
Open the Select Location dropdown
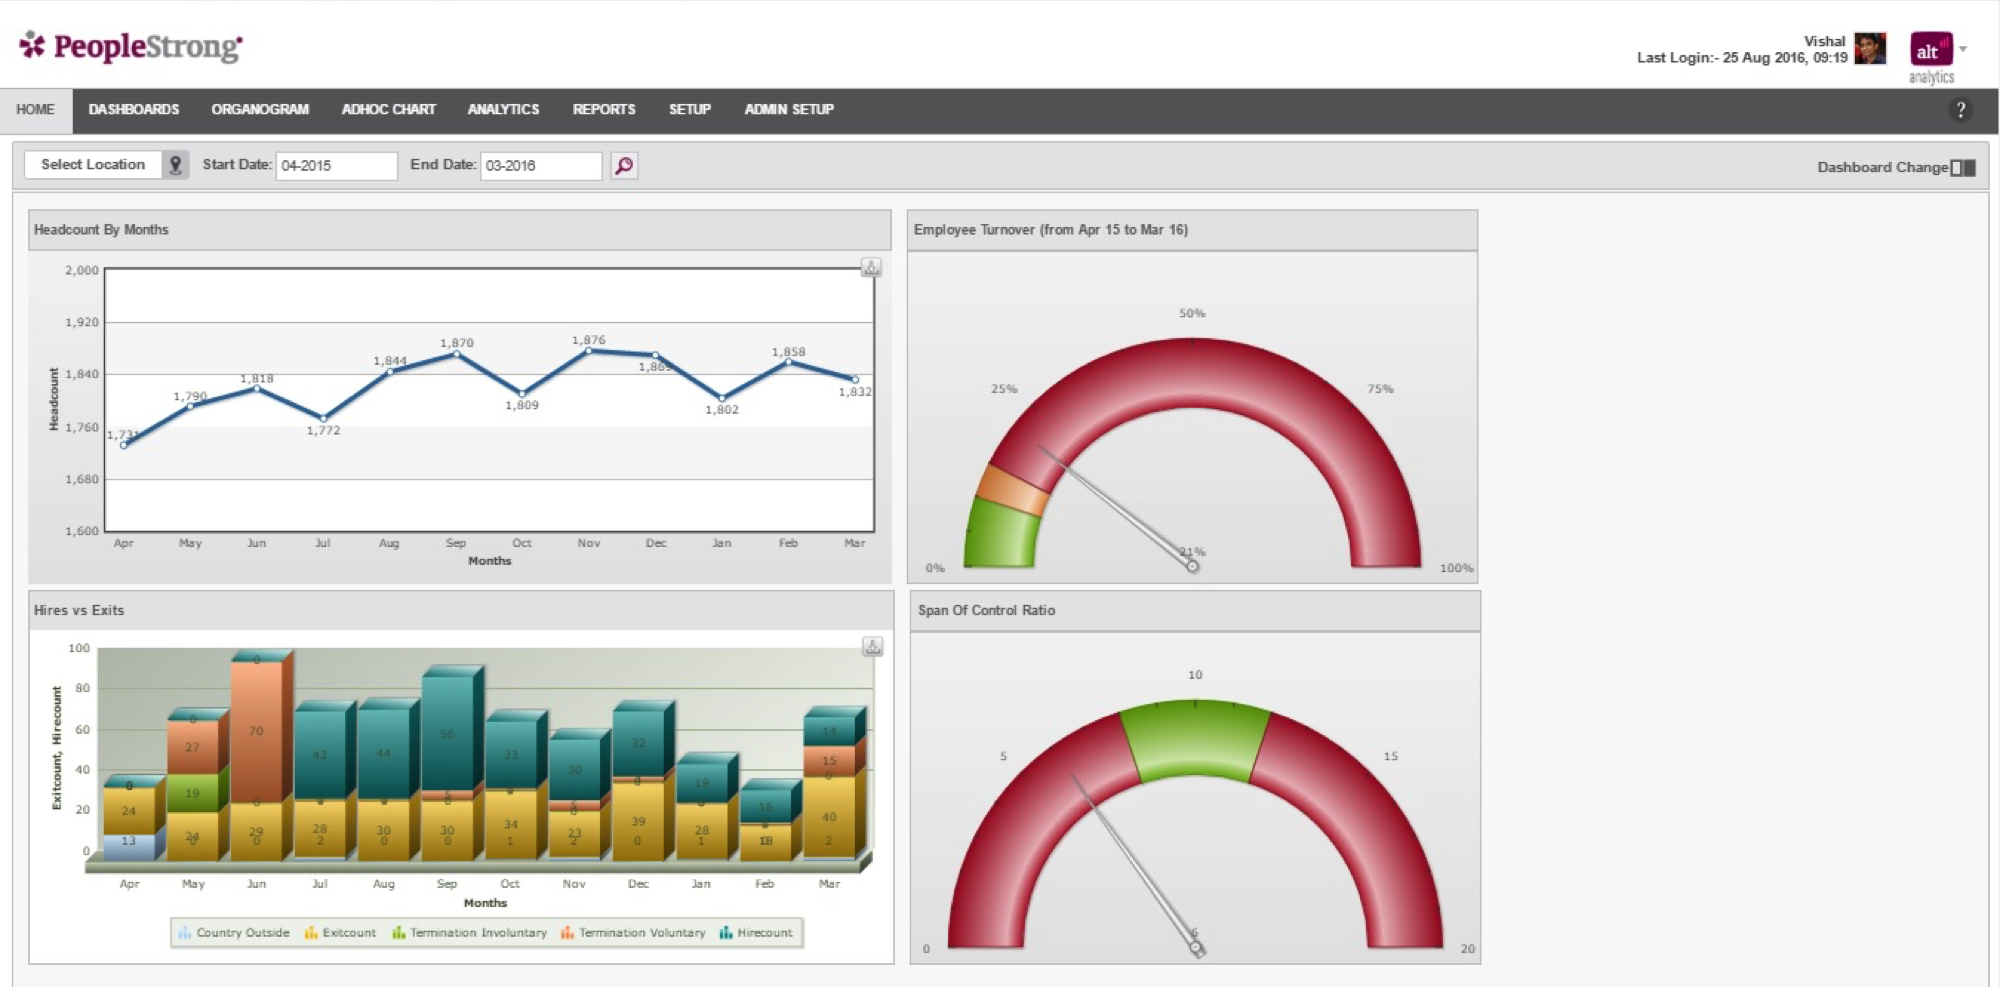93,165
